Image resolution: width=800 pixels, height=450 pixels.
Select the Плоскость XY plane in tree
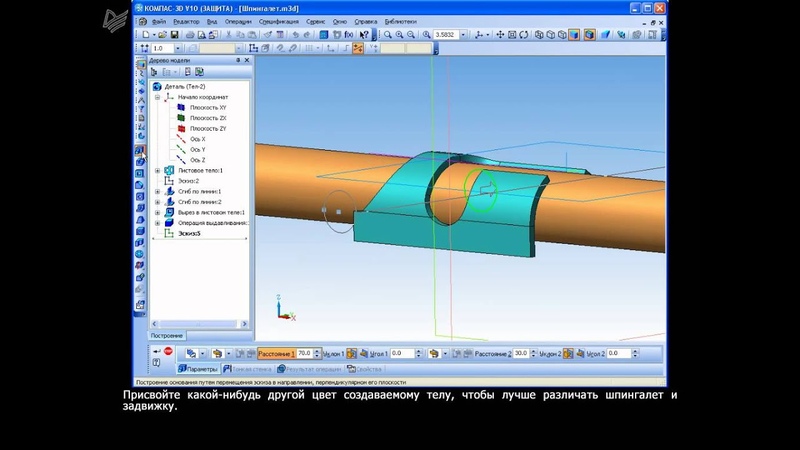(x=207, y=107)
